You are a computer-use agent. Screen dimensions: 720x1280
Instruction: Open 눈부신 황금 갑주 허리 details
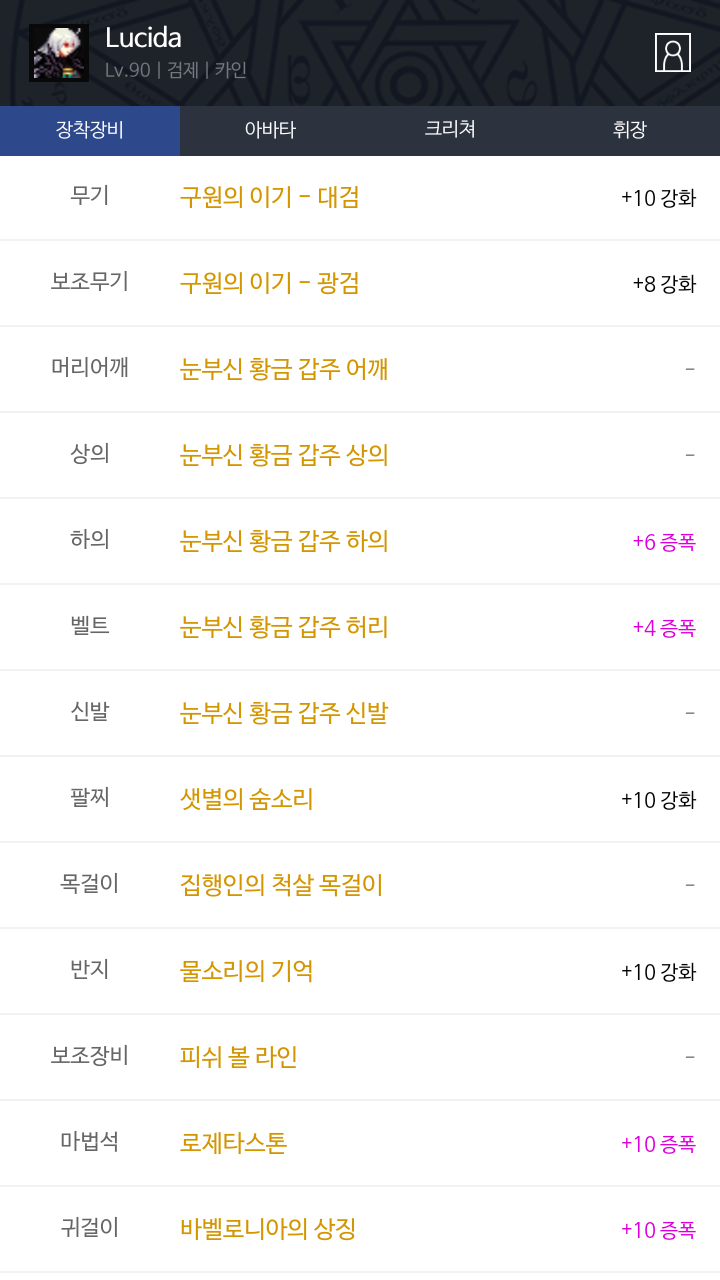pos(284,627)
